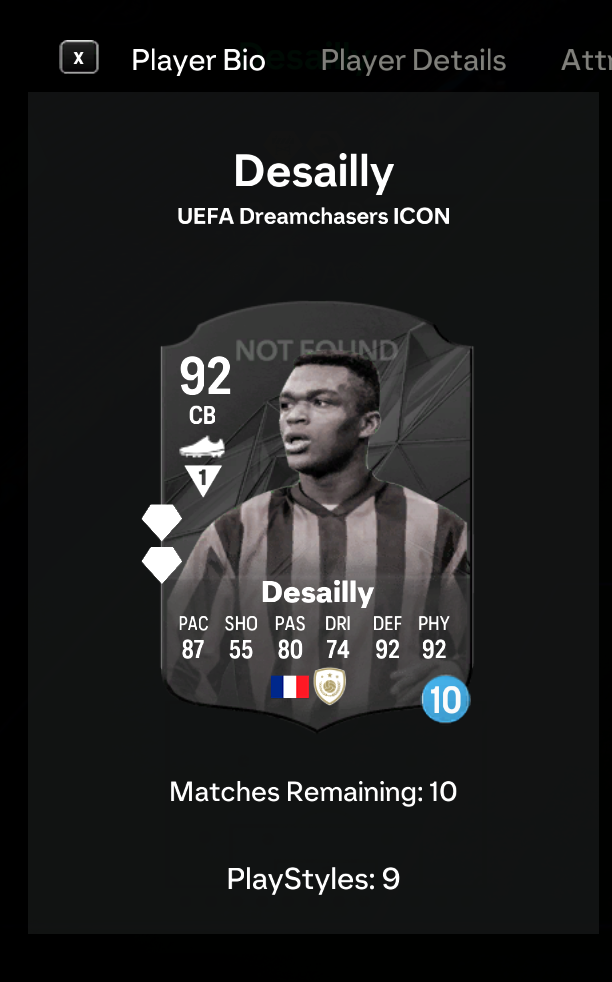Click the PAC 87 stat
This screenshot has width=612, height=982.
click(193, 638)
